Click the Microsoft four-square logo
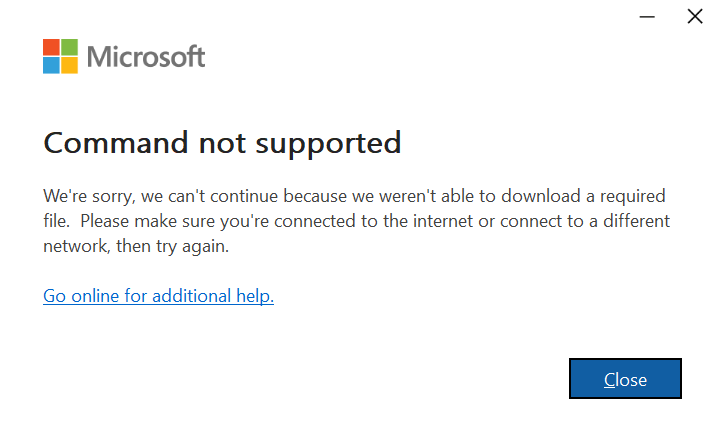Image resolution: width=720 pixels, height=422 pixels. pyautogui.click(x=60, y=56)
